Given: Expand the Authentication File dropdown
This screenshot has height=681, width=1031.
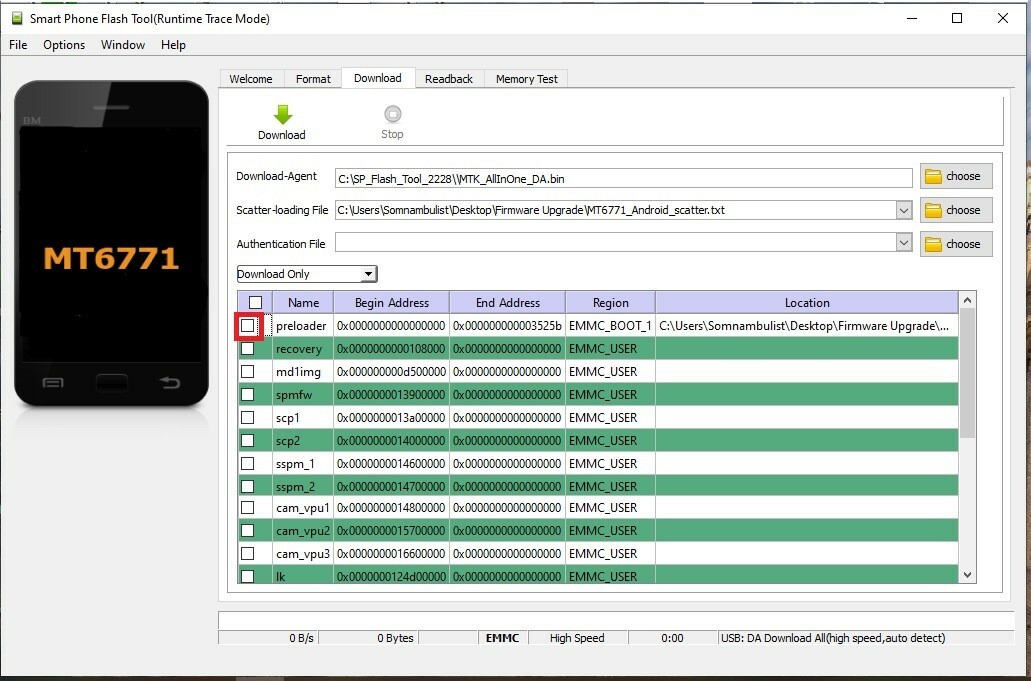Looking at the screenshot, I should pyautogui.click(x=904, y=243).
